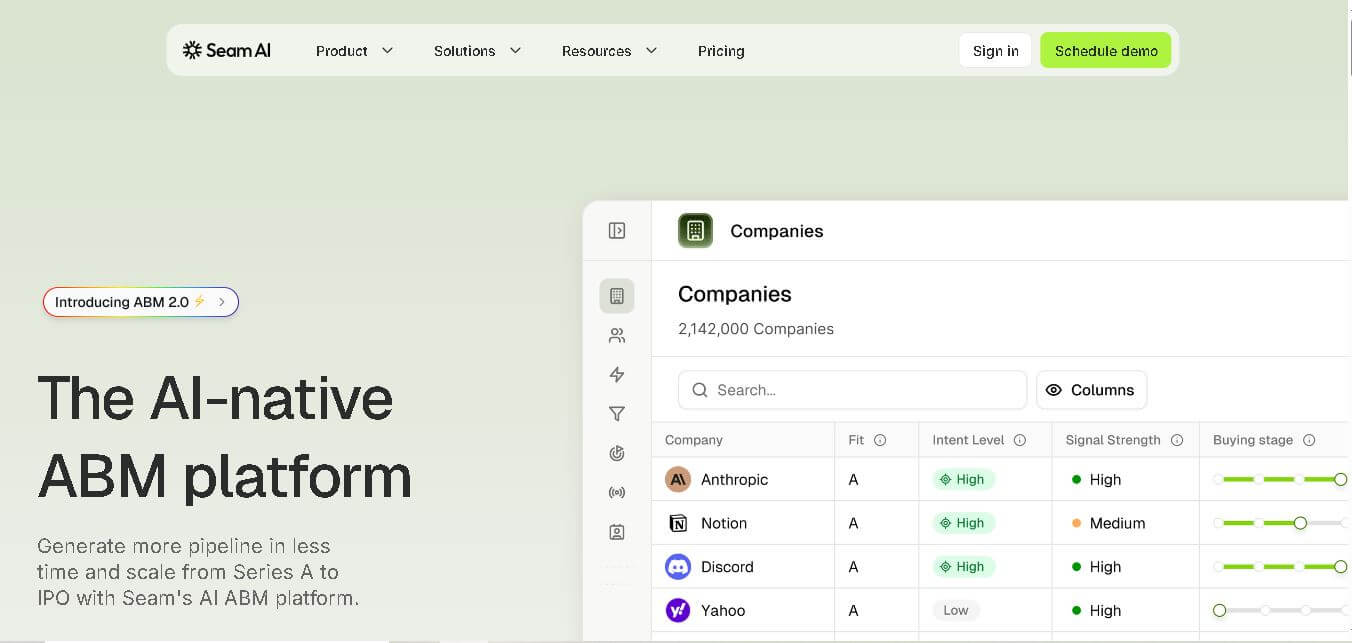This screenshot has width=1352, height=643.
Task: Click the Yahoo company logo
Action: coord(678,610)
